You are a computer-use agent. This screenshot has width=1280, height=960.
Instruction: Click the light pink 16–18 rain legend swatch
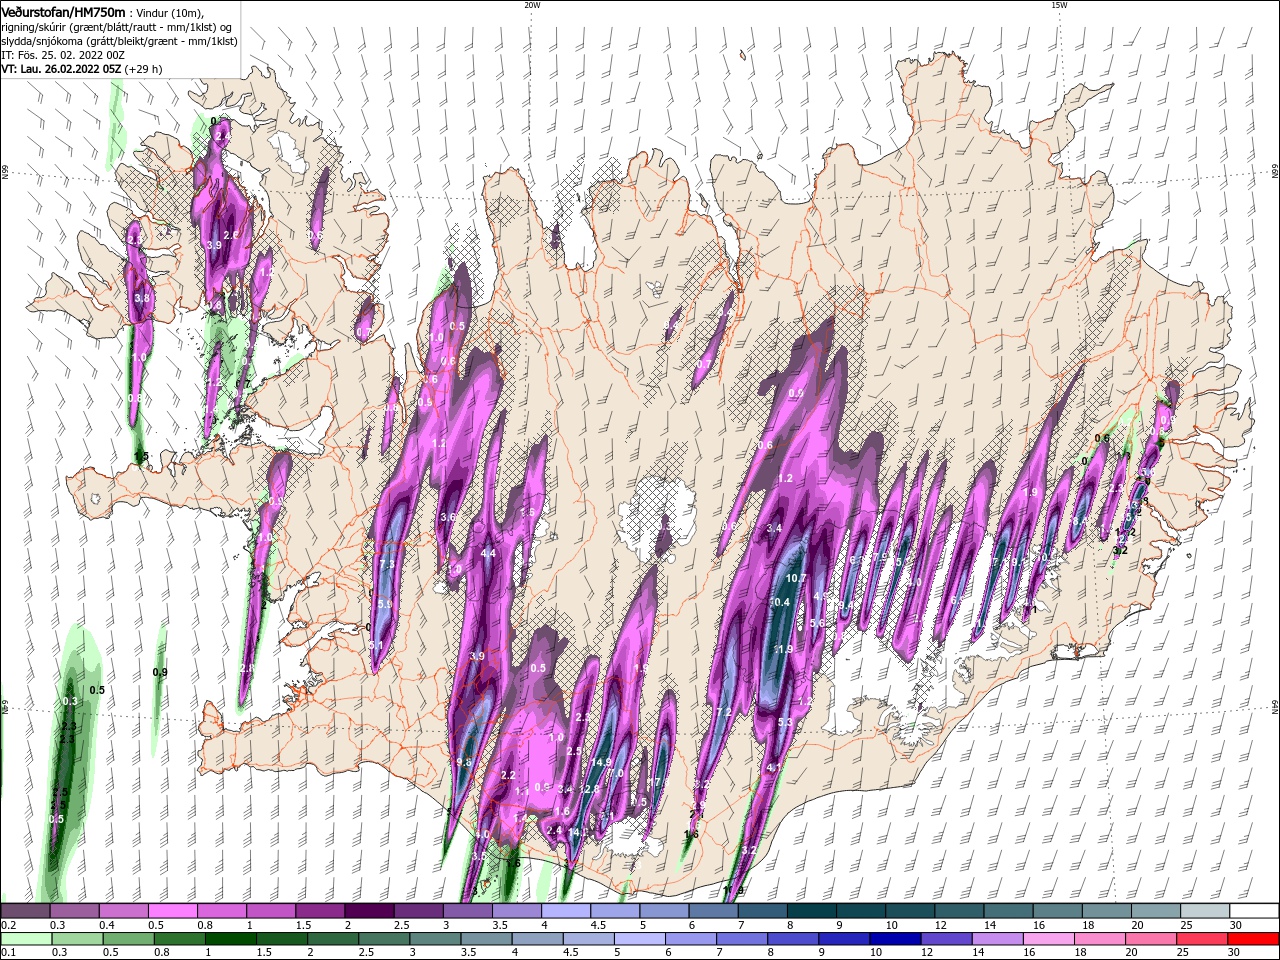[x=1047, y=939]
